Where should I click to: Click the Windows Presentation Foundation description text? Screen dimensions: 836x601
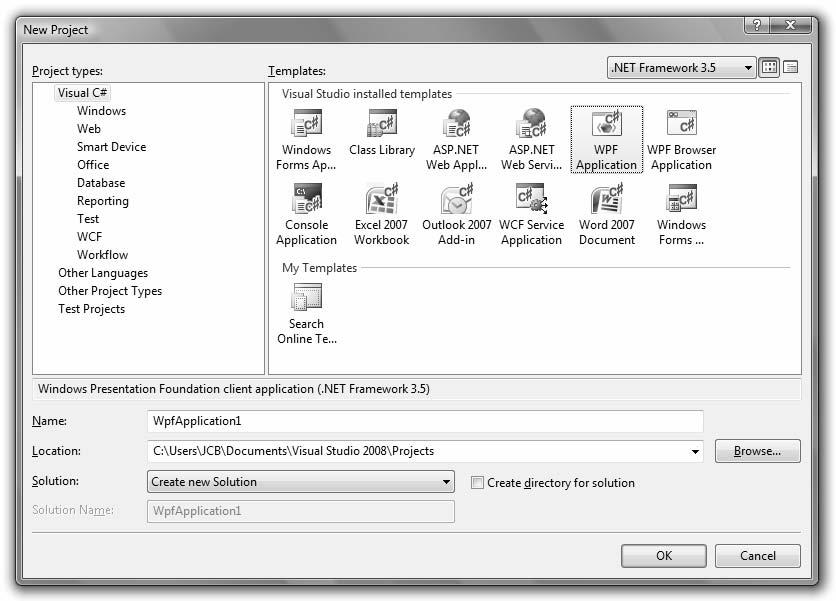[x=234, y=389]
